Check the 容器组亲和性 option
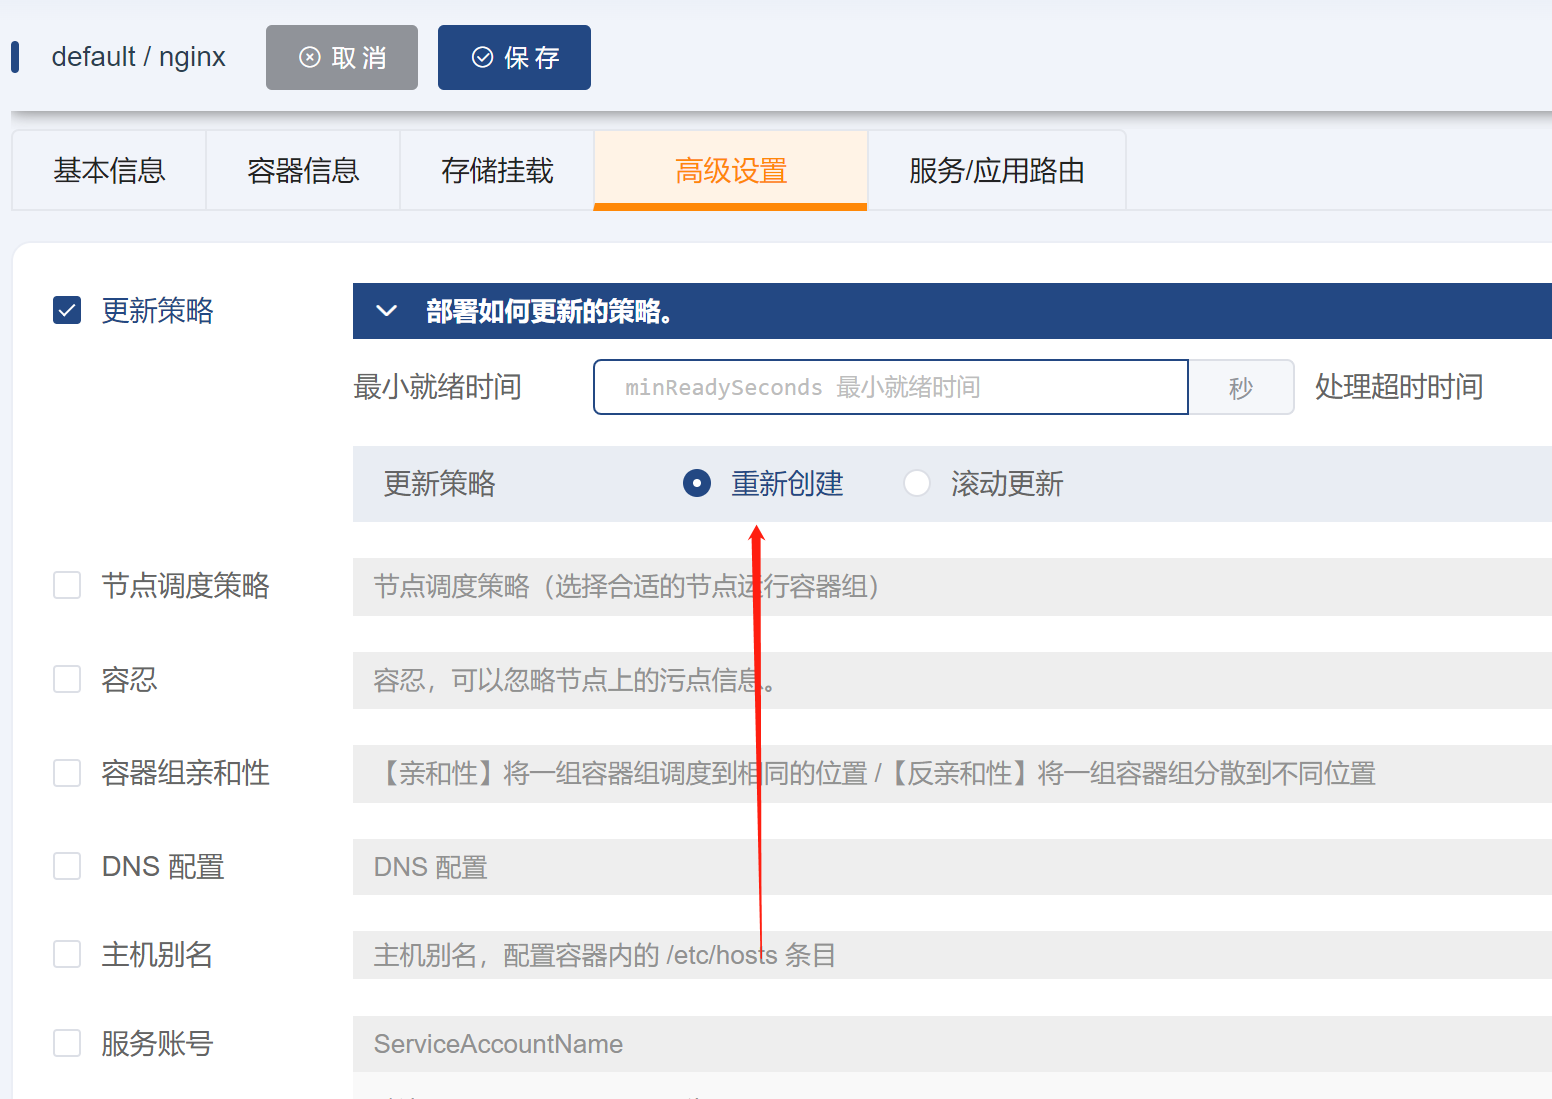 pos(66,772)
